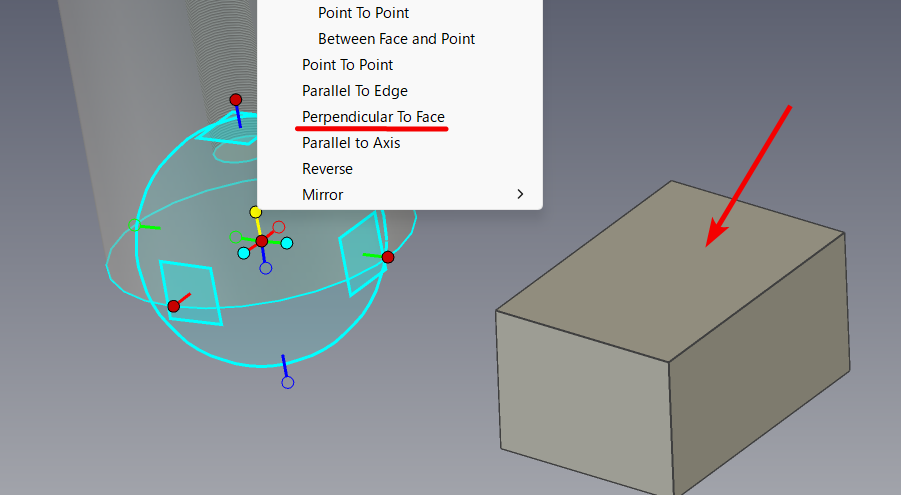Image resolution: width=901 pixels, height=495 pixels.
Task: Grab the yellow sphere handle on triad
Action: click(x=256, y=212)
